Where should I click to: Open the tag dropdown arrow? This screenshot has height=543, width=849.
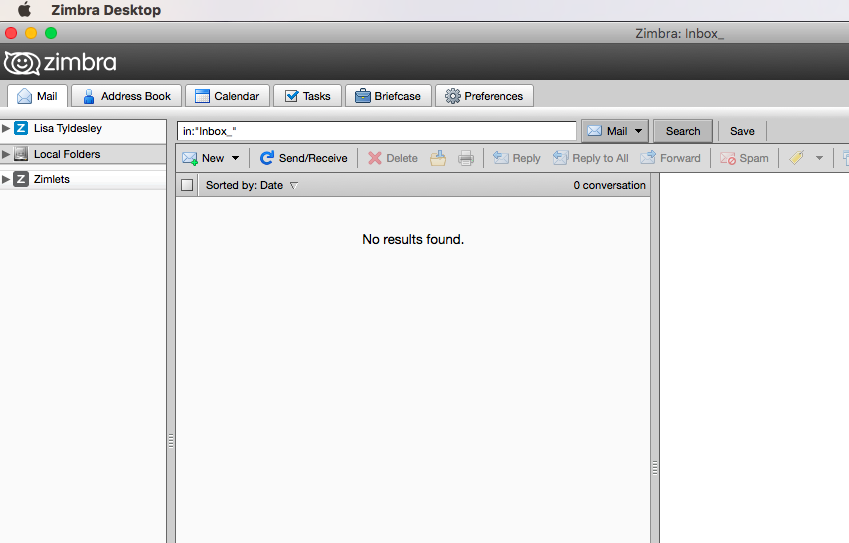[819, 159]
